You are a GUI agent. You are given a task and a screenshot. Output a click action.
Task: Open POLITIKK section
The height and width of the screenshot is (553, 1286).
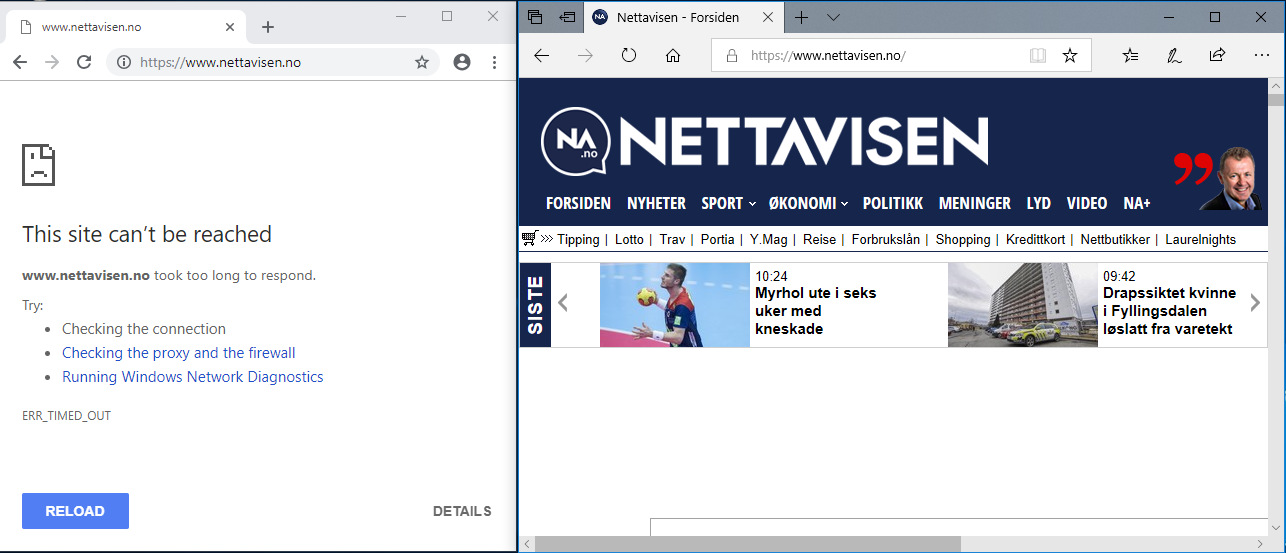tap(893, 203)
